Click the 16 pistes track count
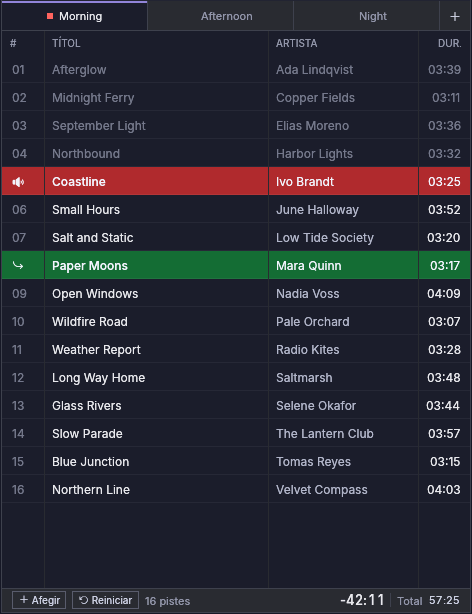Viewport: 472px width, 614px height. click(x=167, y=601)
